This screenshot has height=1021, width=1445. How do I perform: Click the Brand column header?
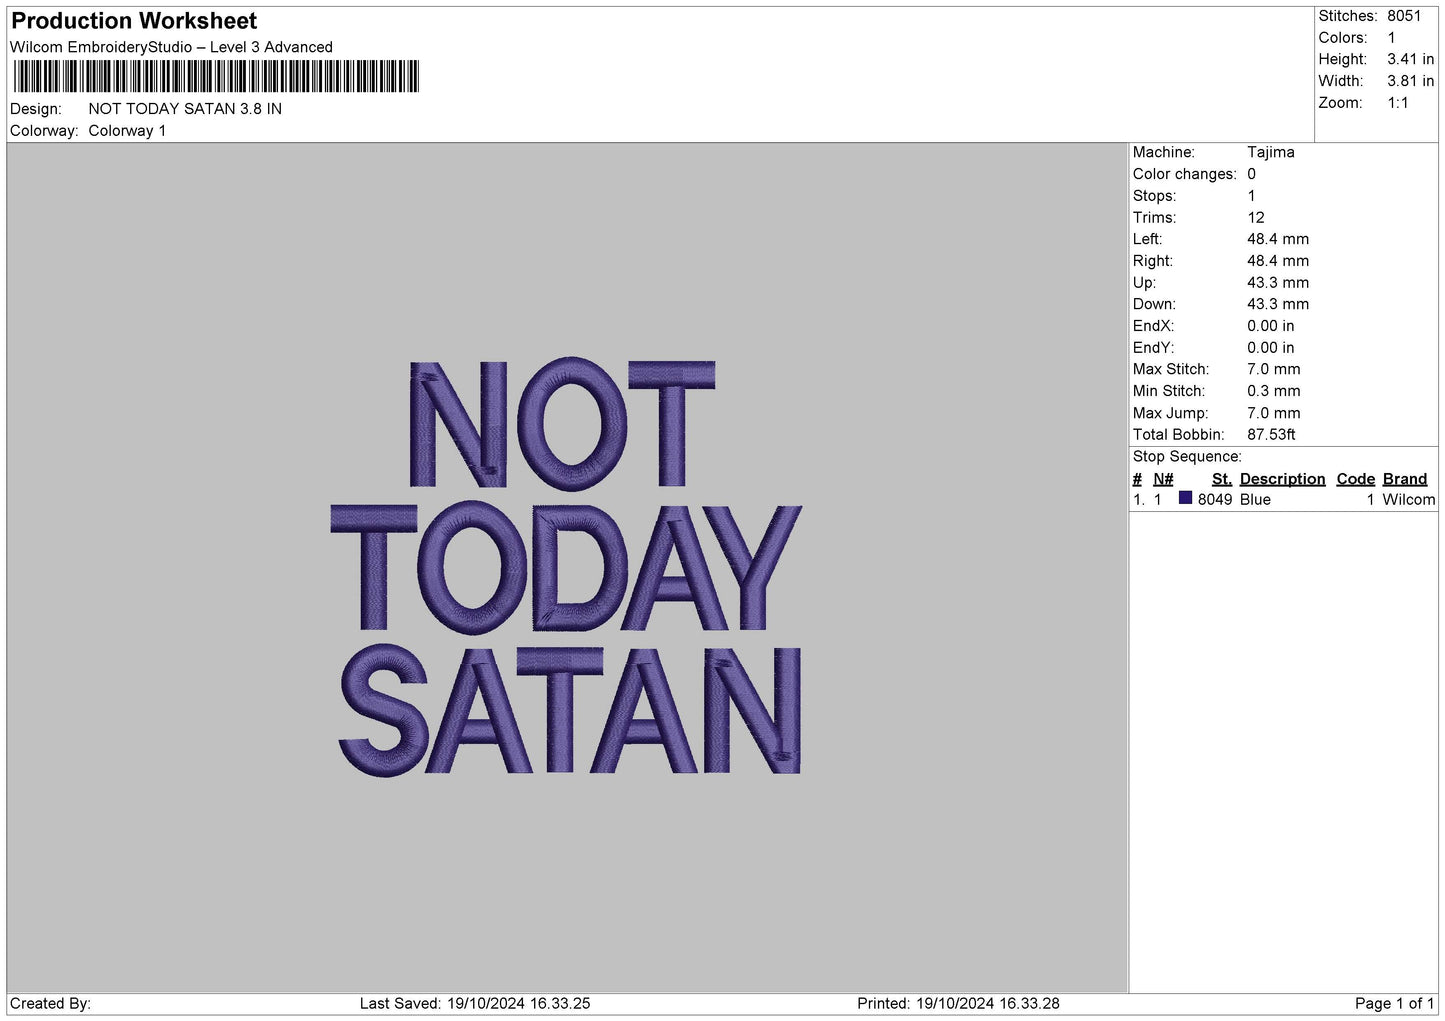1405,479
